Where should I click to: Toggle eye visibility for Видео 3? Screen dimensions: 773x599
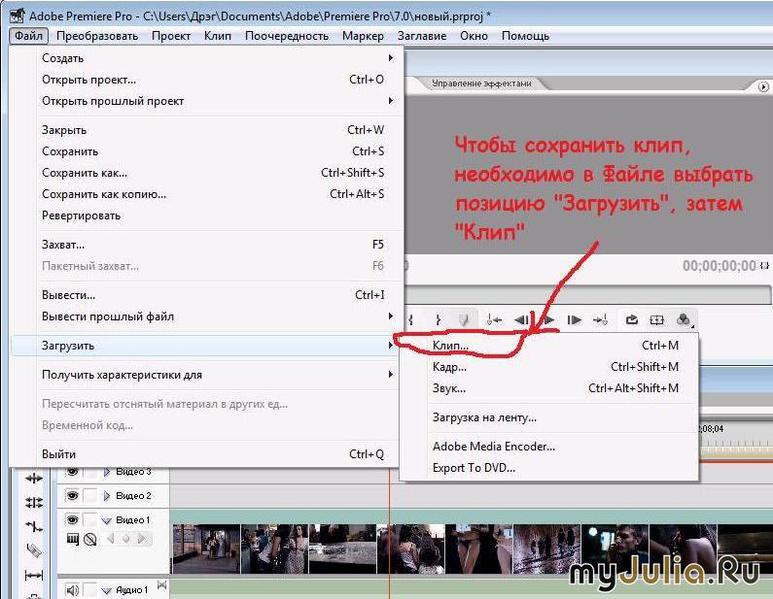(72, 472)
